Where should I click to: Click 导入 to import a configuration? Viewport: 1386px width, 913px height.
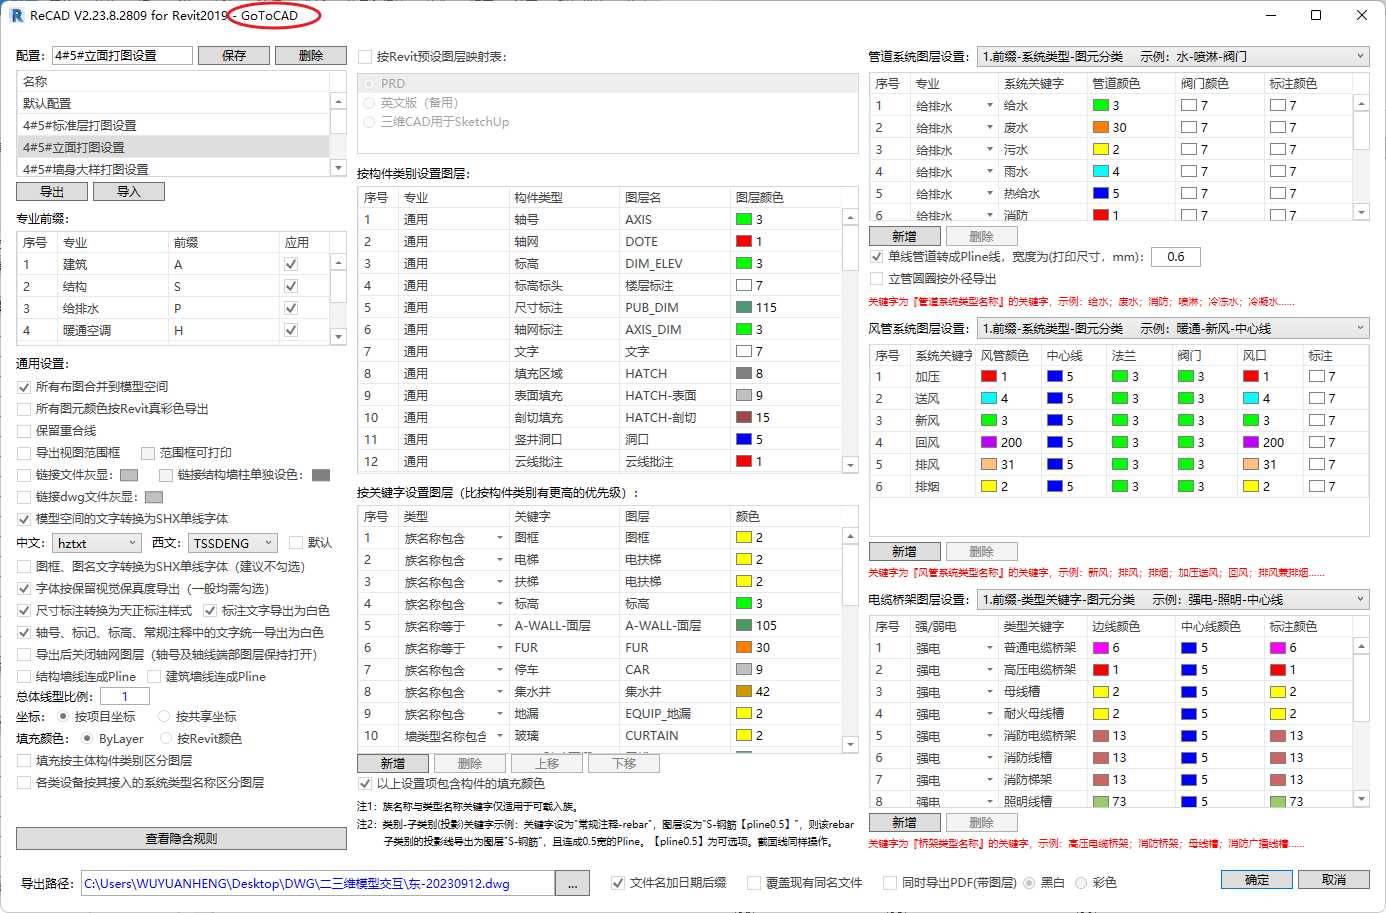128,190
